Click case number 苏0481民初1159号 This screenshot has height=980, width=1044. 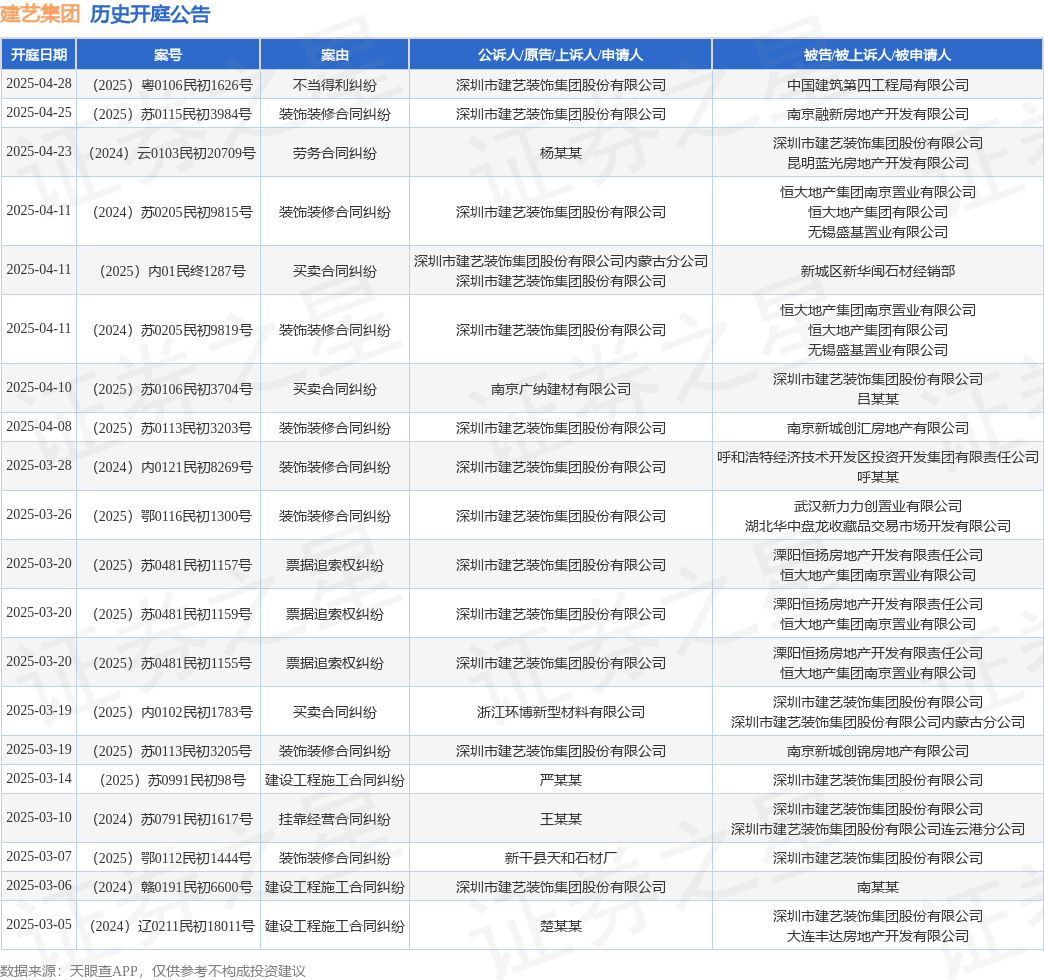pos(172,614)
